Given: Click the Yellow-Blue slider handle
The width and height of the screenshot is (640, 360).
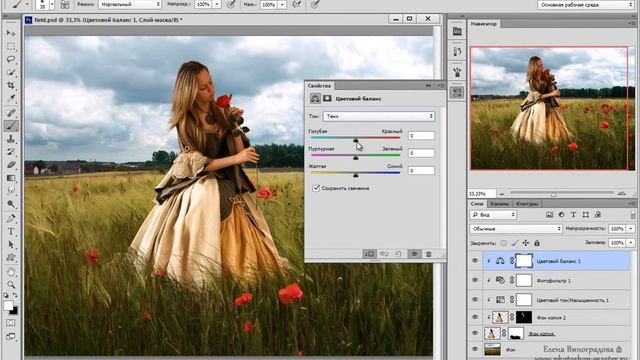Looking at the screenshot, I should pos(356,175).
